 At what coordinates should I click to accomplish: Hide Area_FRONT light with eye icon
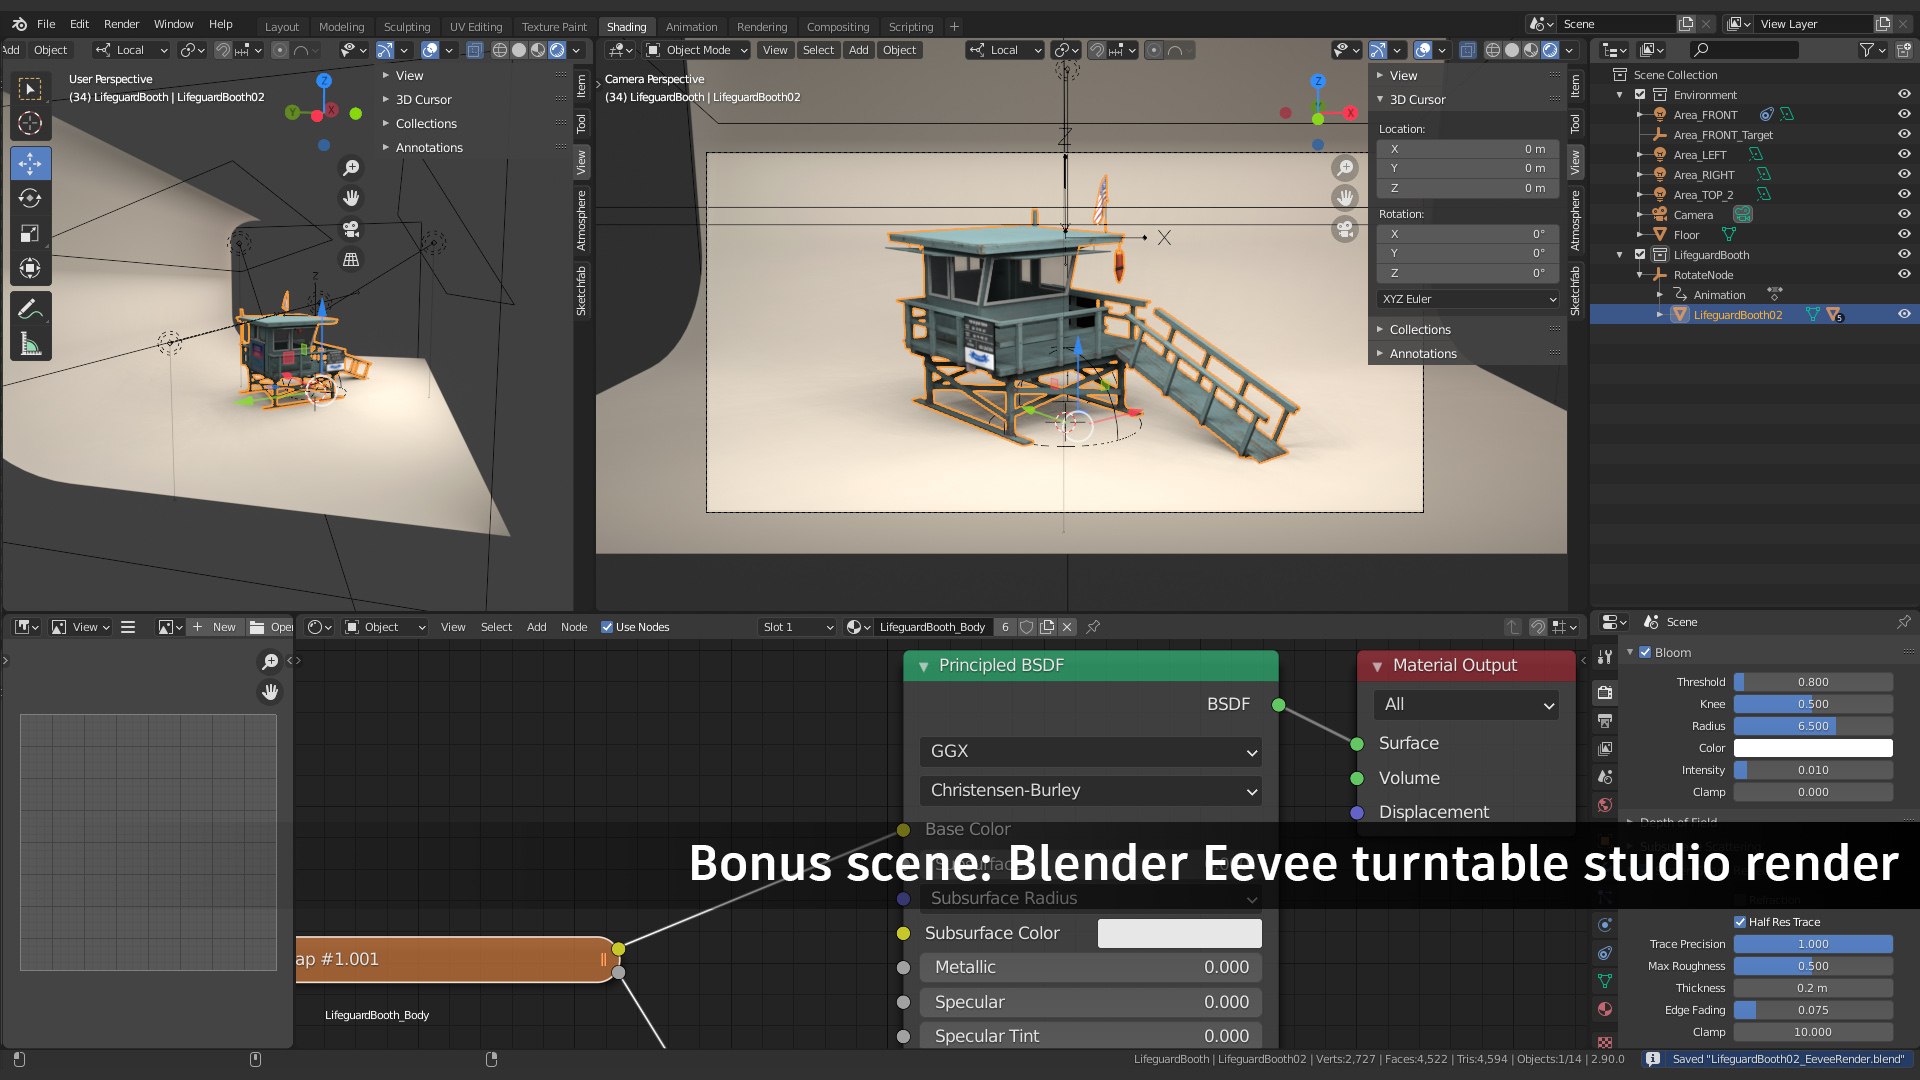click(1904, 114)
